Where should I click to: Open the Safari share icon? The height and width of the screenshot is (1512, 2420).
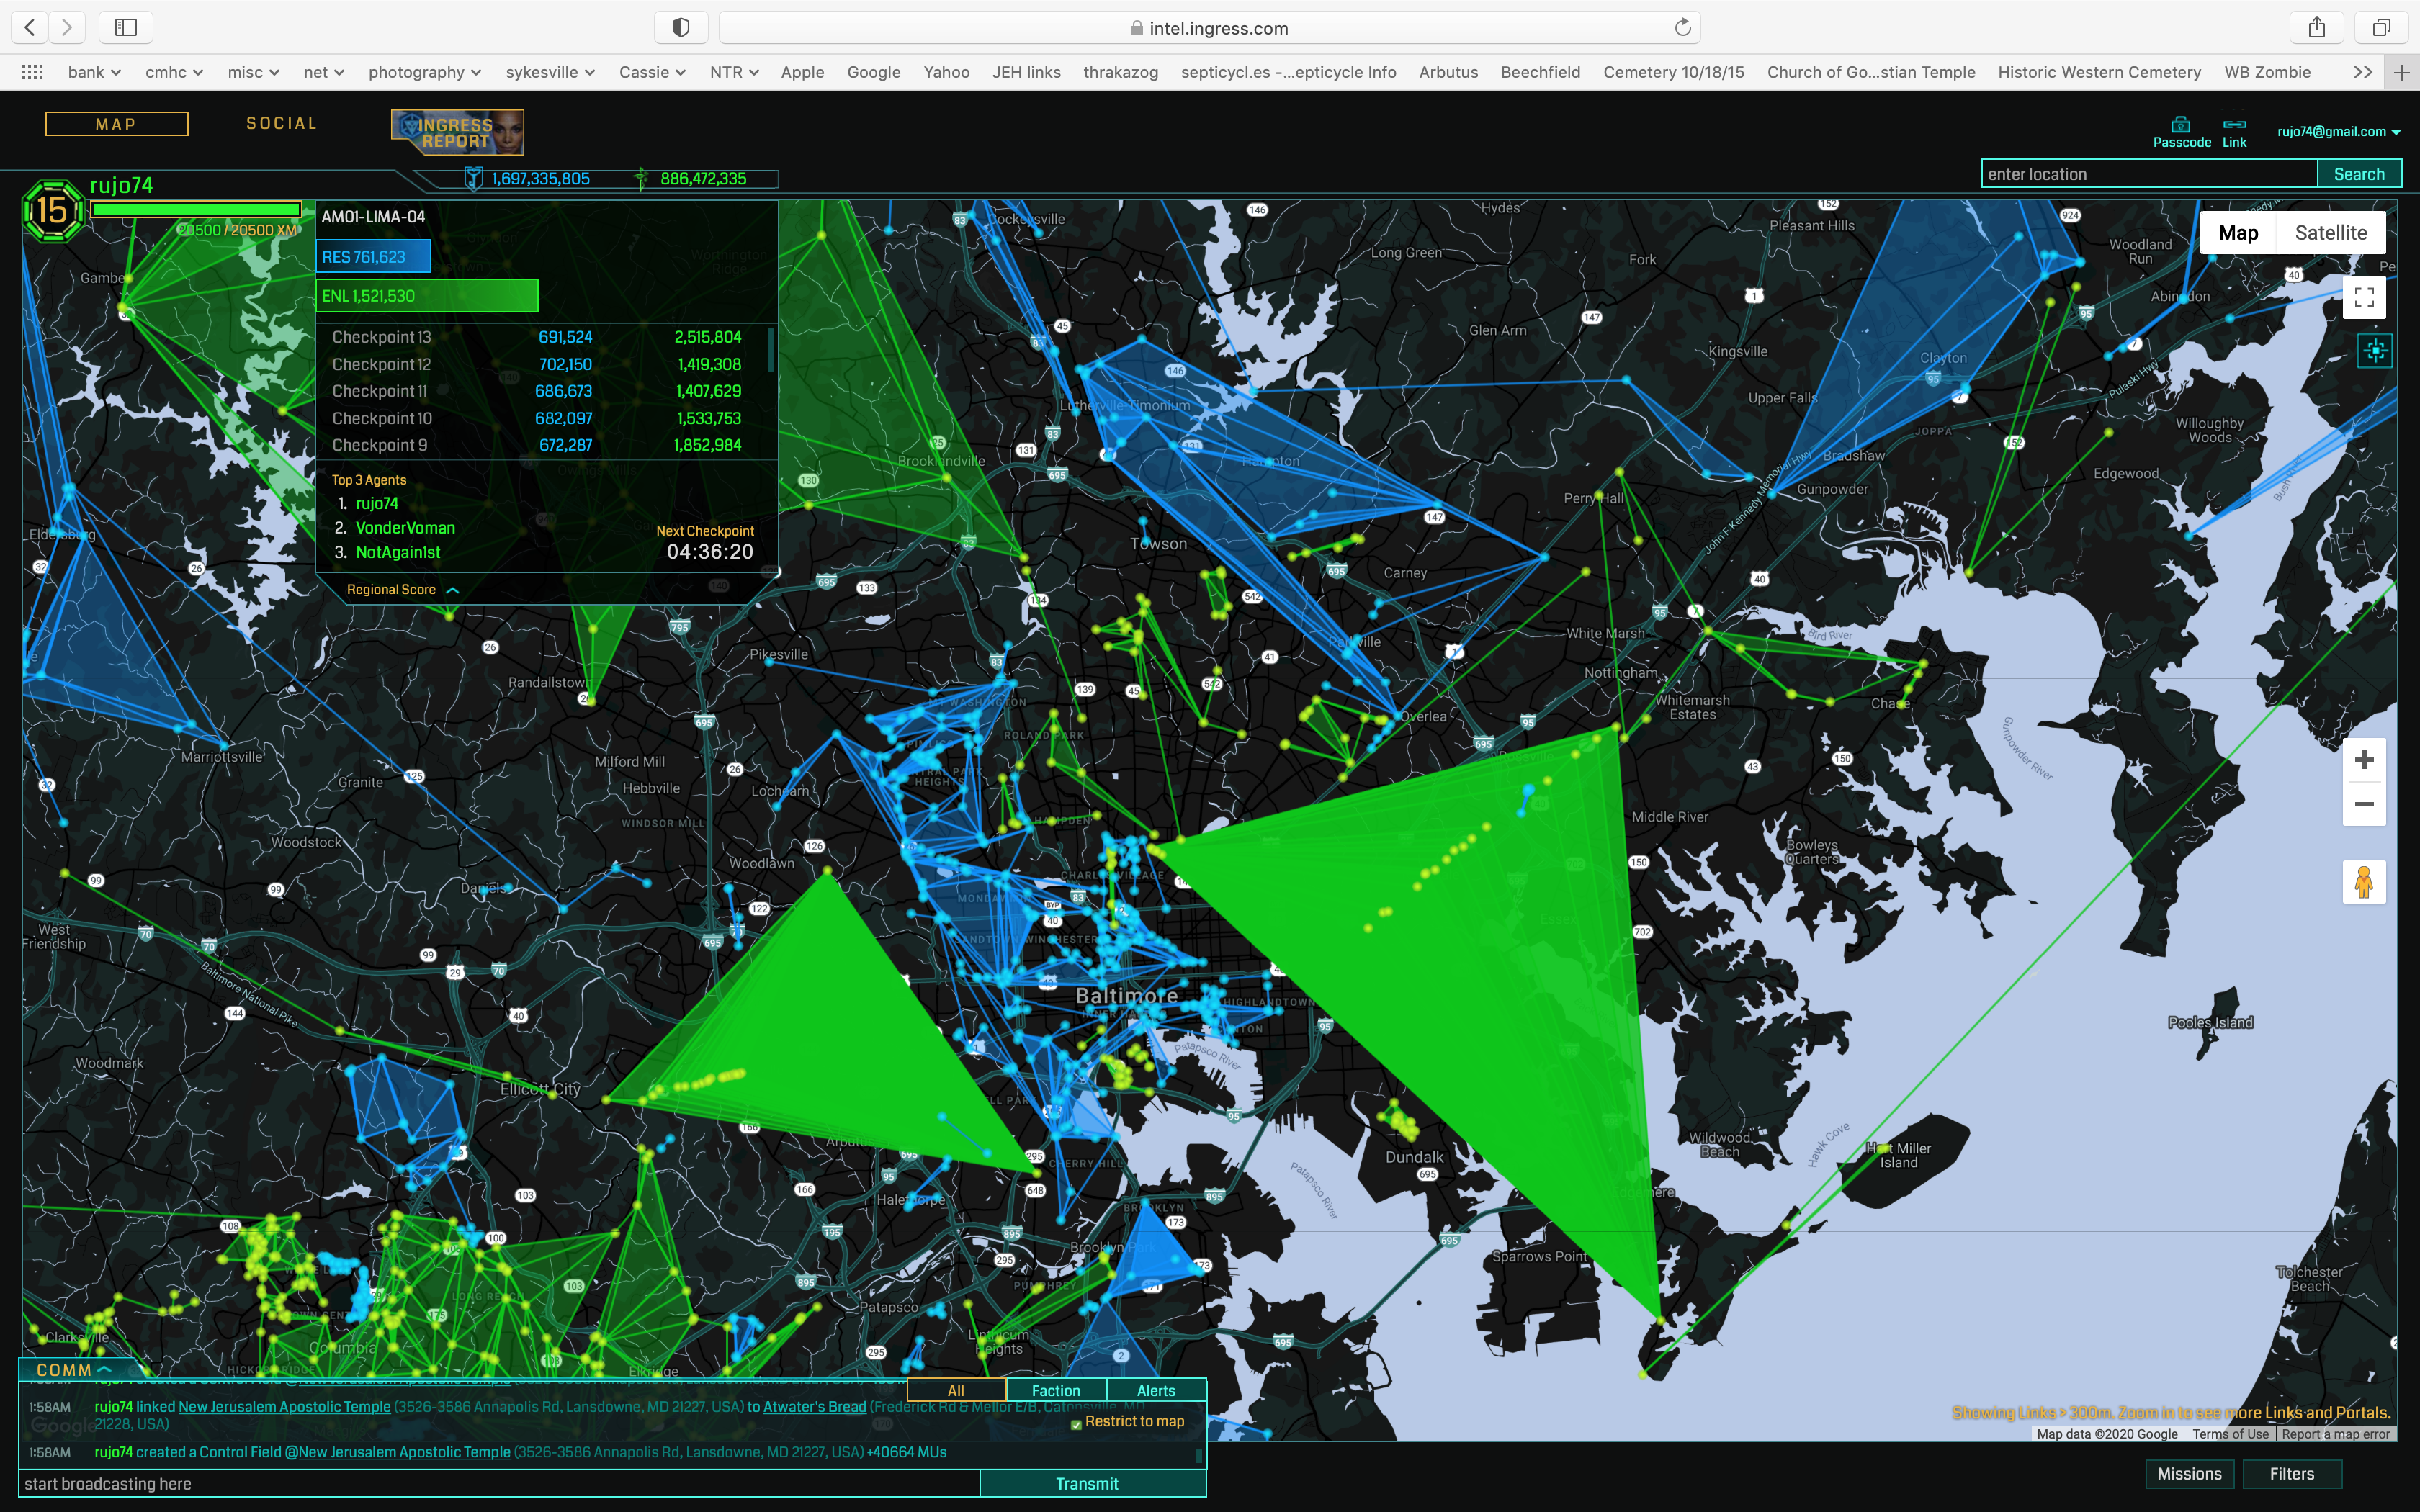pyautogui.click(x=2317, y=27)
